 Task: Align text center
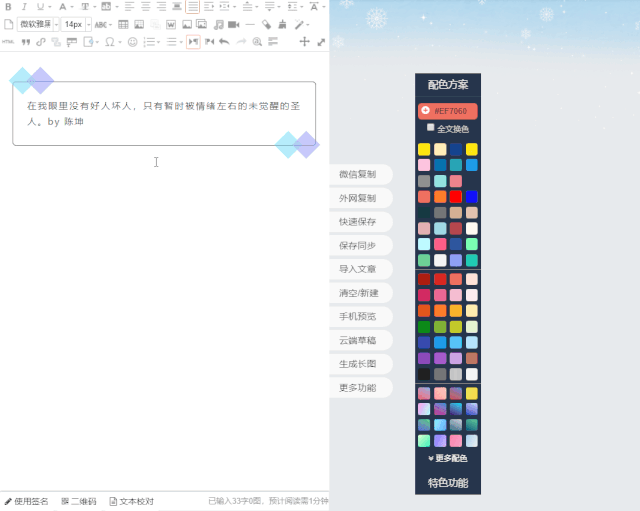click(145, 7)
